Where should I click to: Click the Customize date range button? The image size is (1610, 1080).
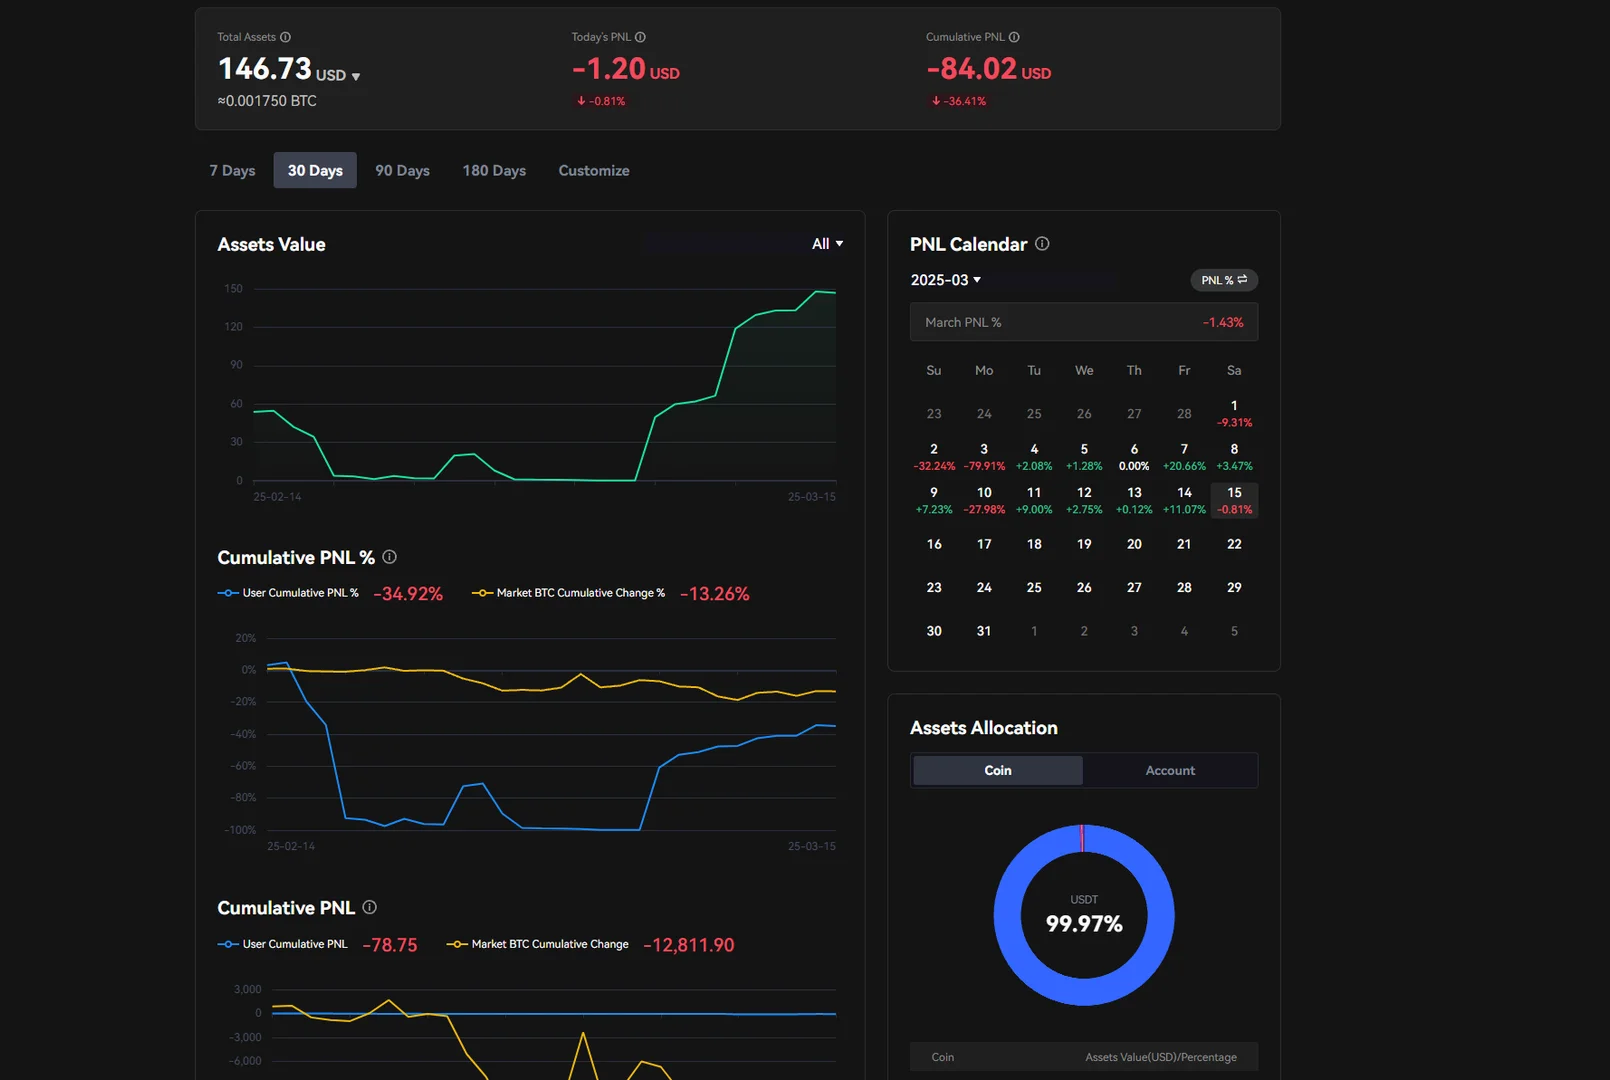point(594,171)
